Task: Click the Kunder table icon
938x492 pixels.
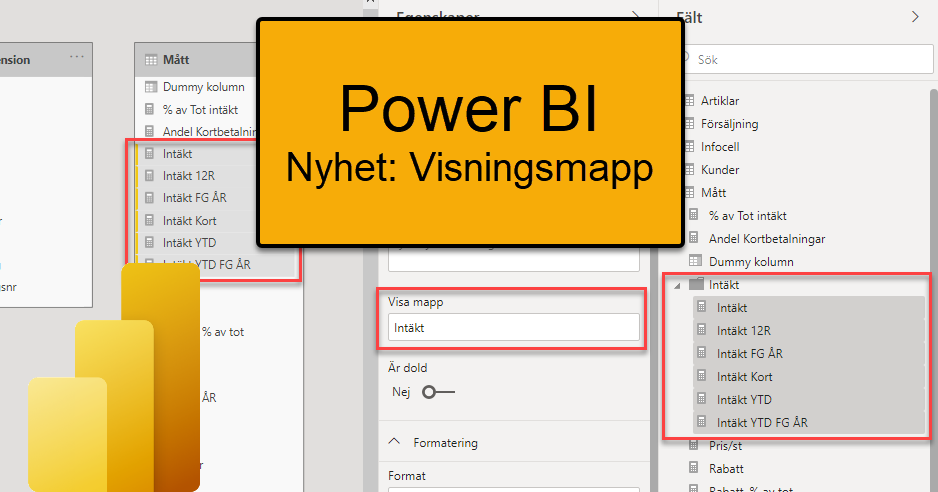Action: coord(688,170)
